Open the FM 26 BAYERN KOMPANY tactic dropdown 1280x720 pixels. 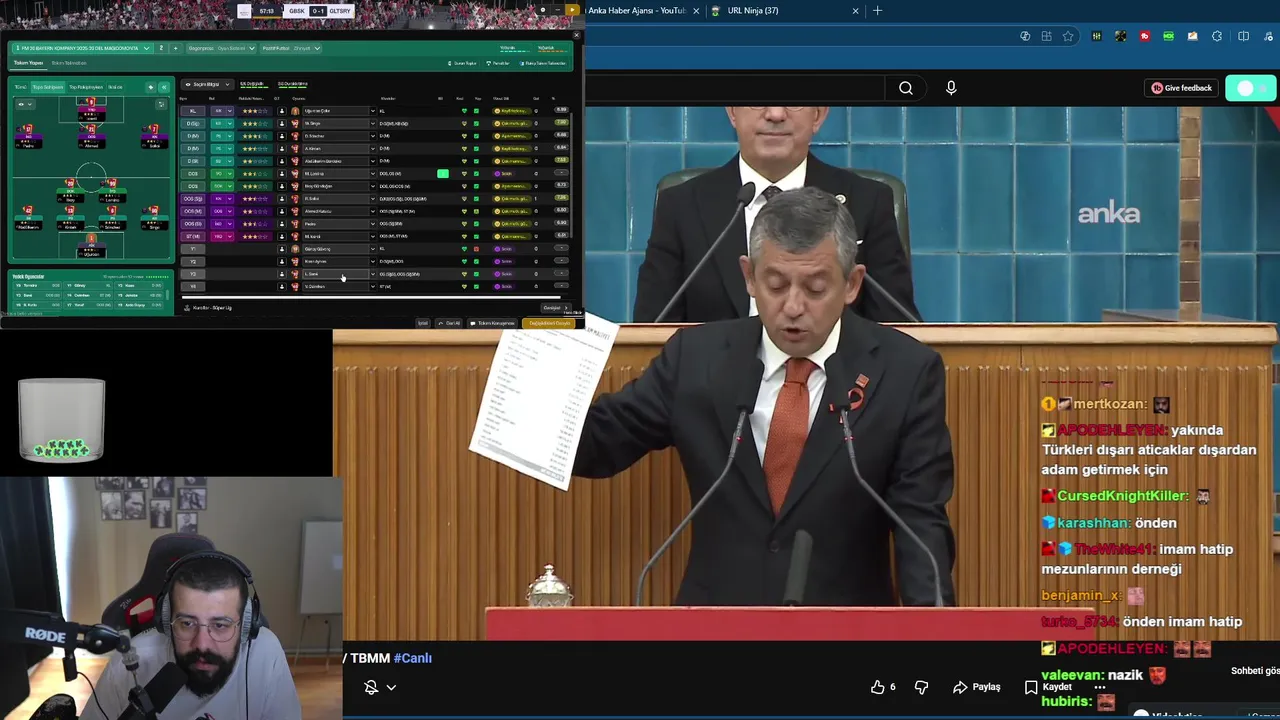point(83,48)
